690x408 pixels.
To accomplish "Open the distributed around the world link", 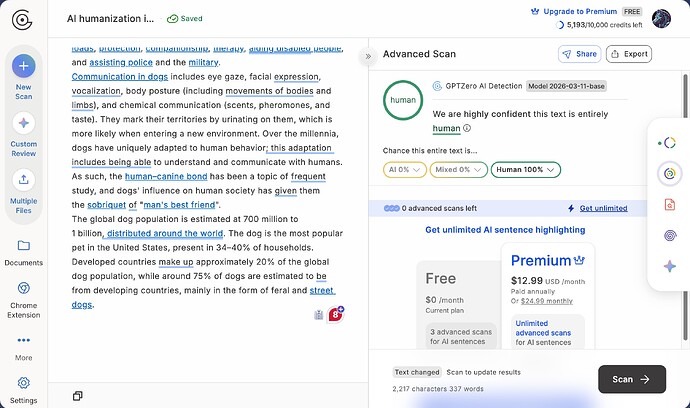I will point(165,233).
